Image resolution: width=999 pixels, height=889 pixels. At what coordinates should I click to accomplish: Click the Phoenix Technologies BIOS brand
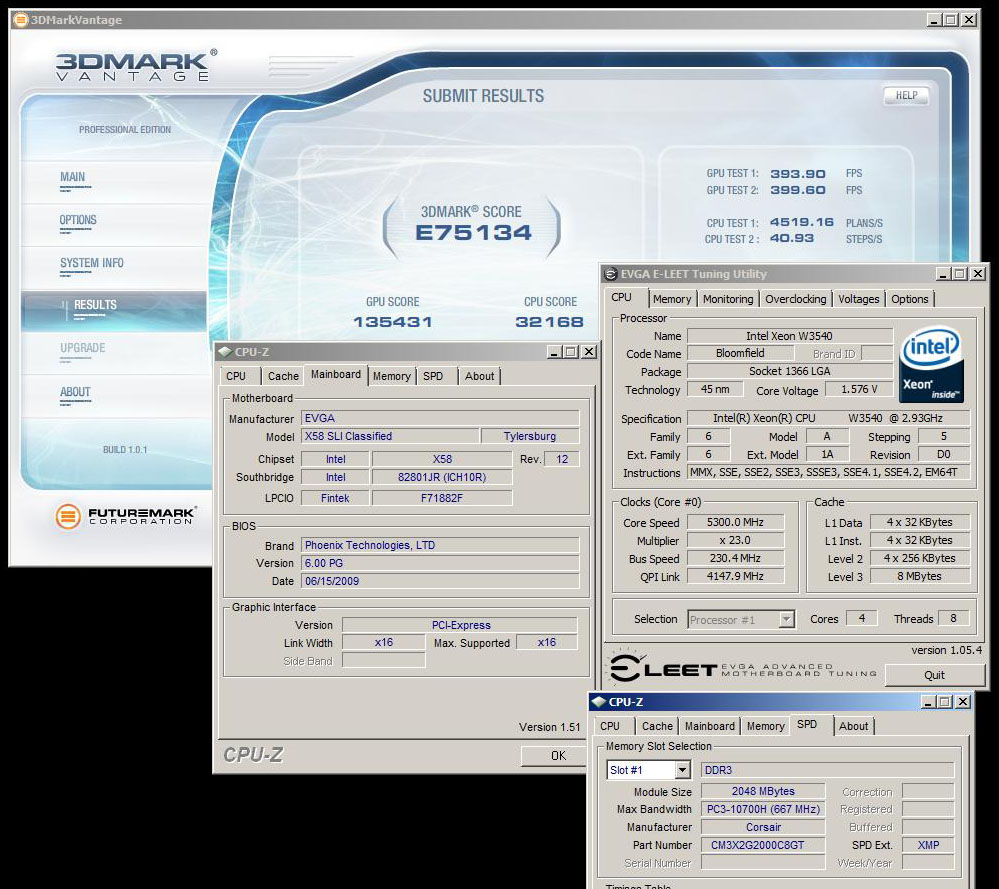(x=440, y=545)
